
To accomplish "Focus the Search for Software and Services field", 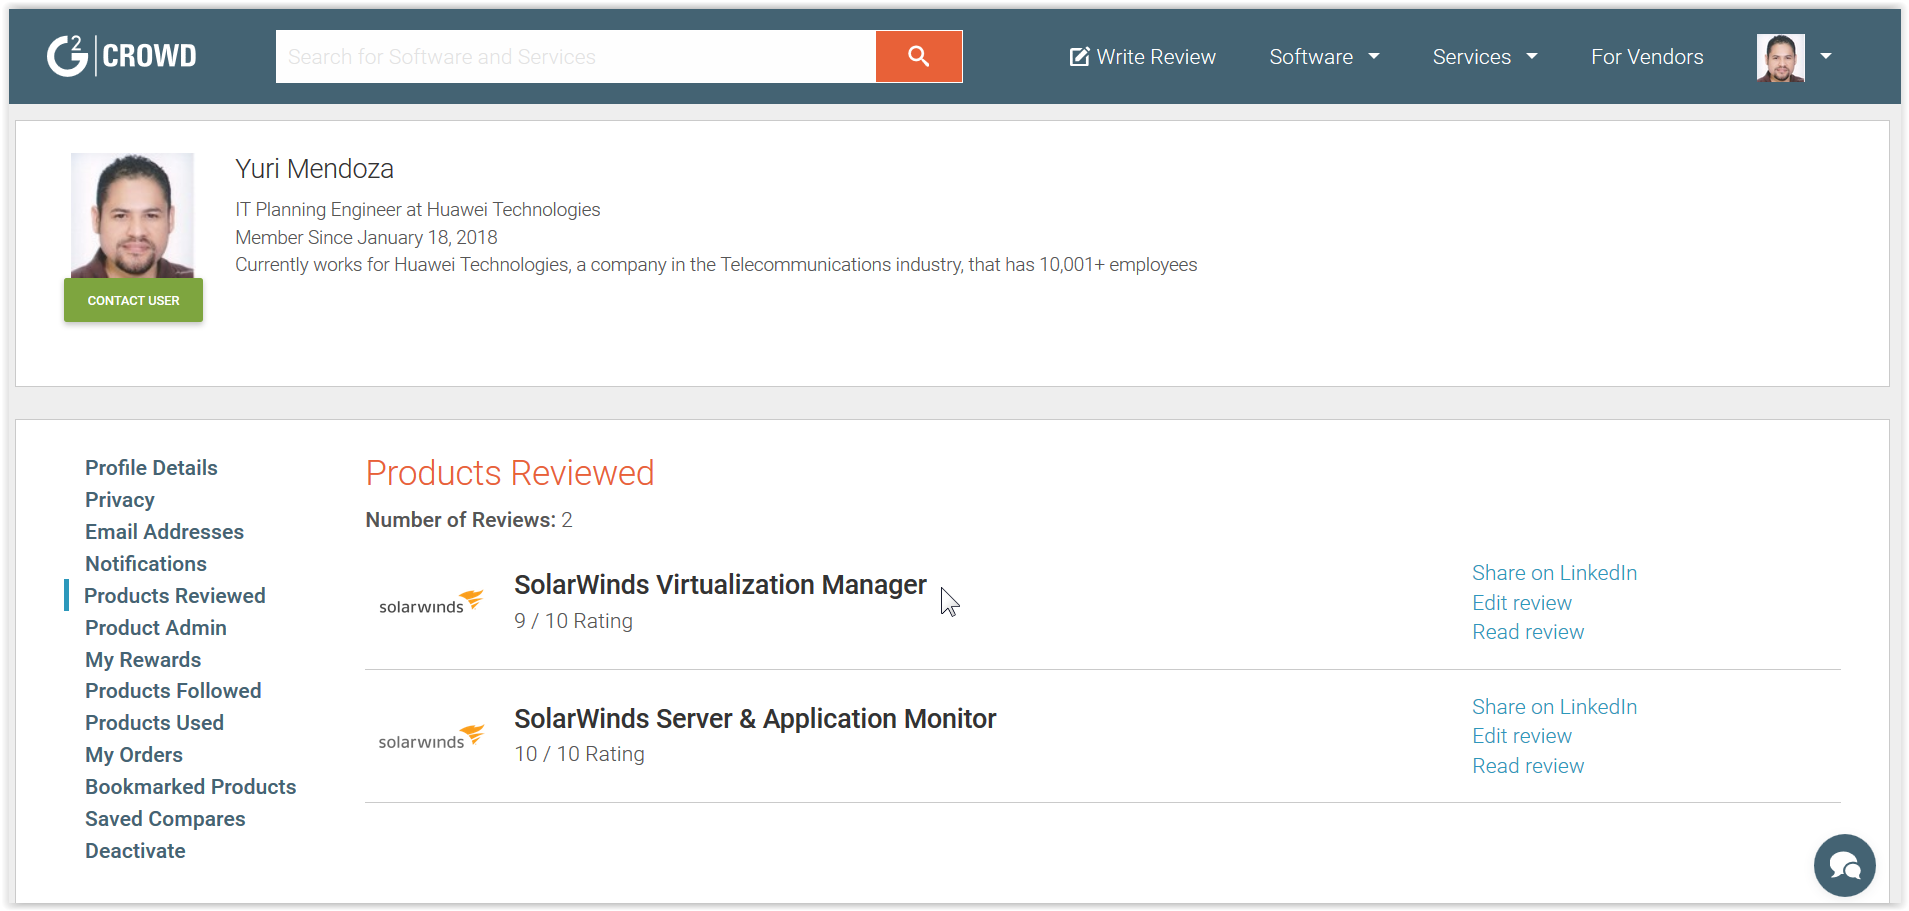I will 576,56.
